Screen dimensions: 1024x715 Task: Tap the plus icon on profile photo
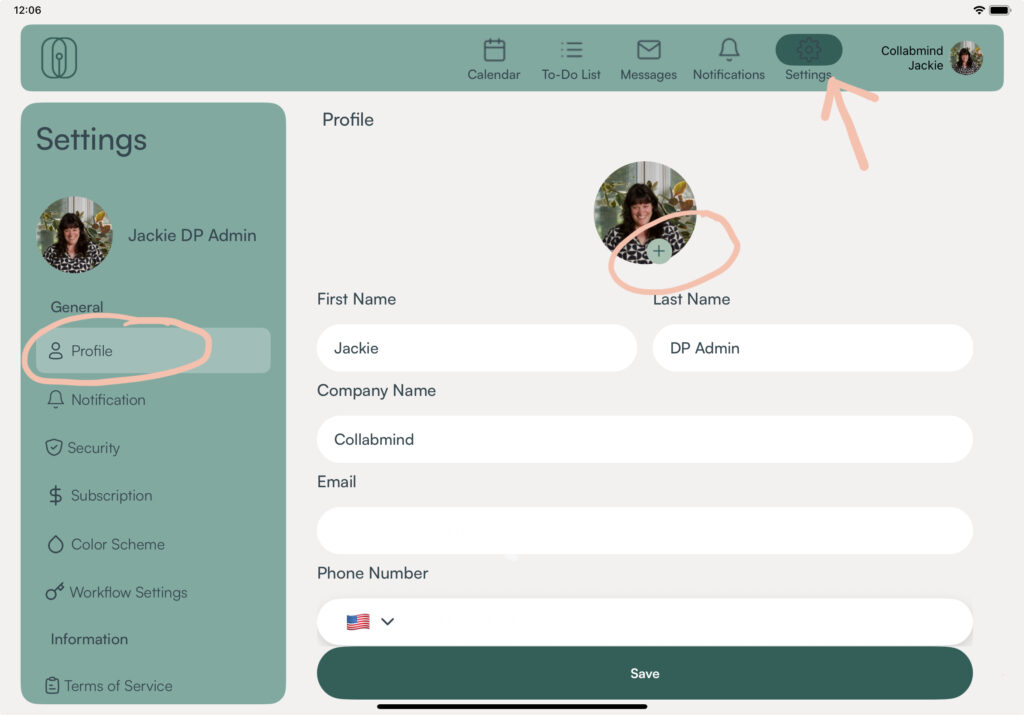[659, 251]
